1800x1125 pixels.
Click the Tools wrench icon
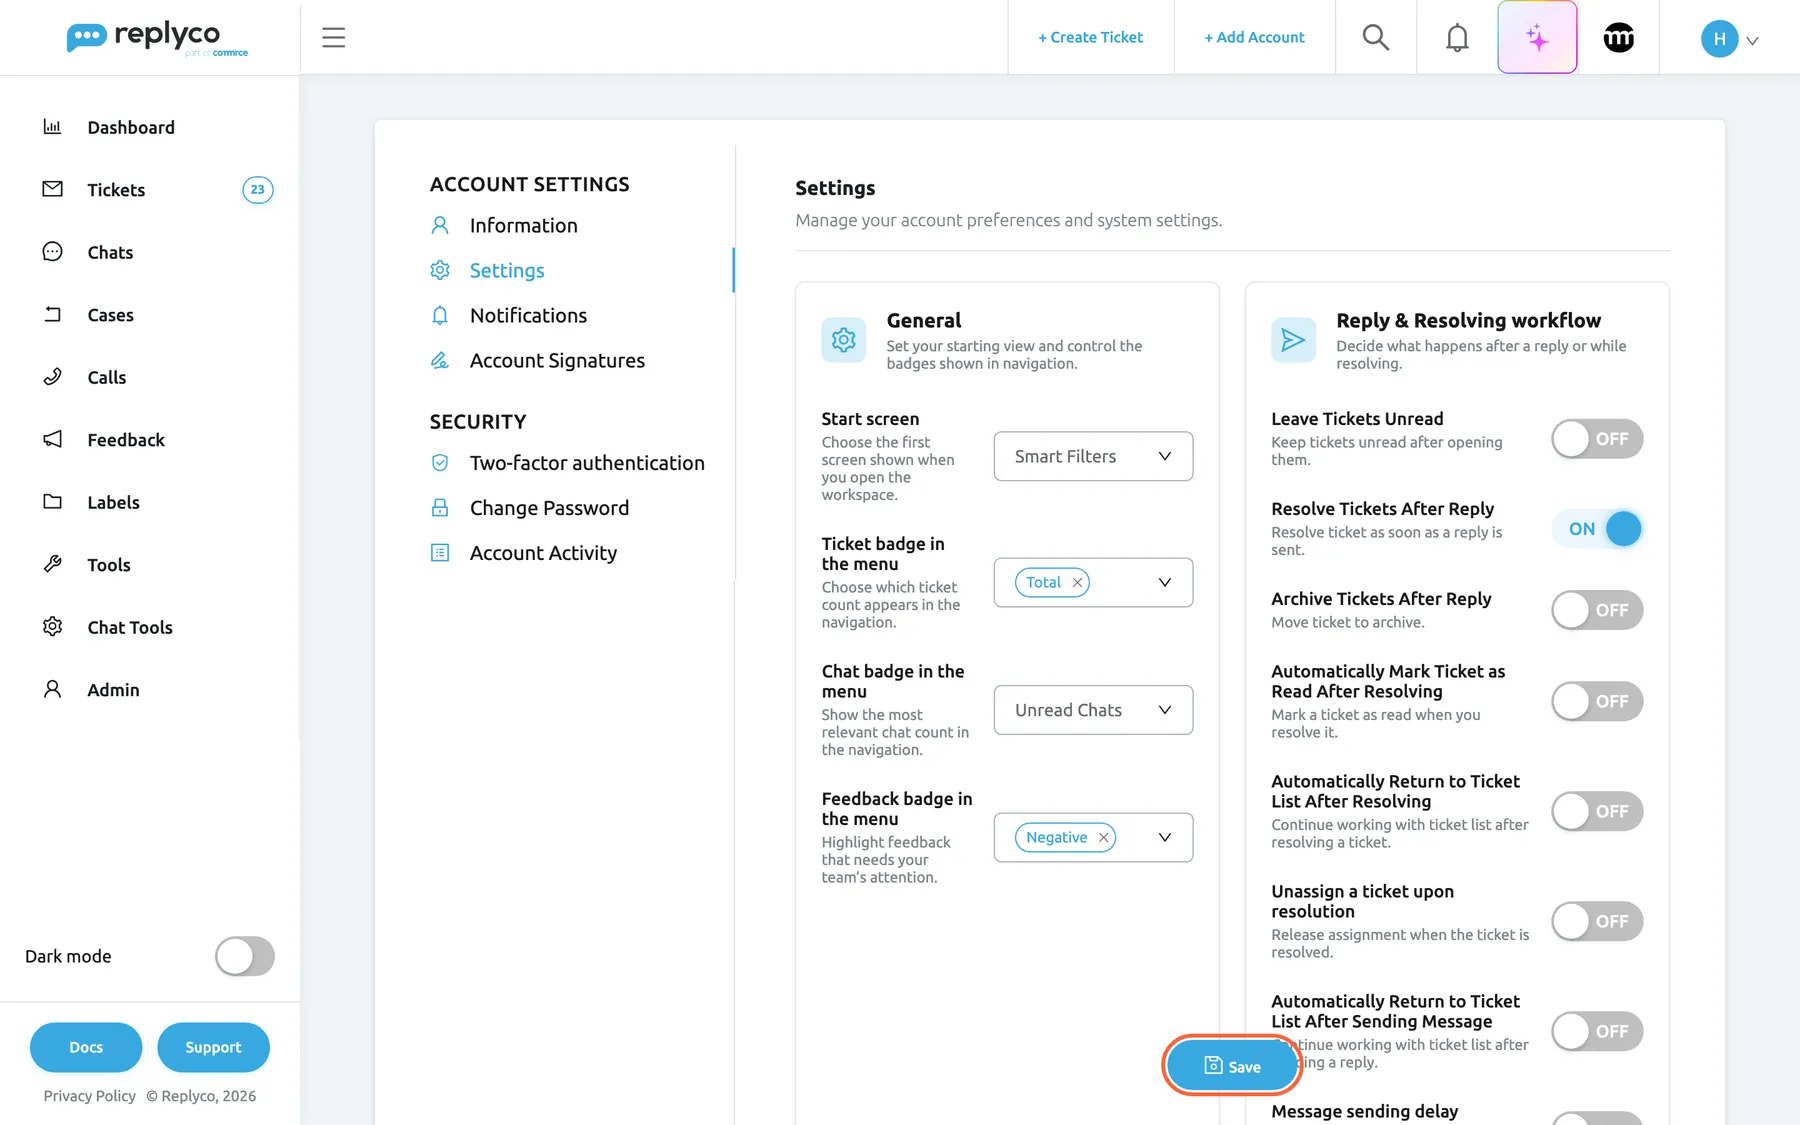52,564
